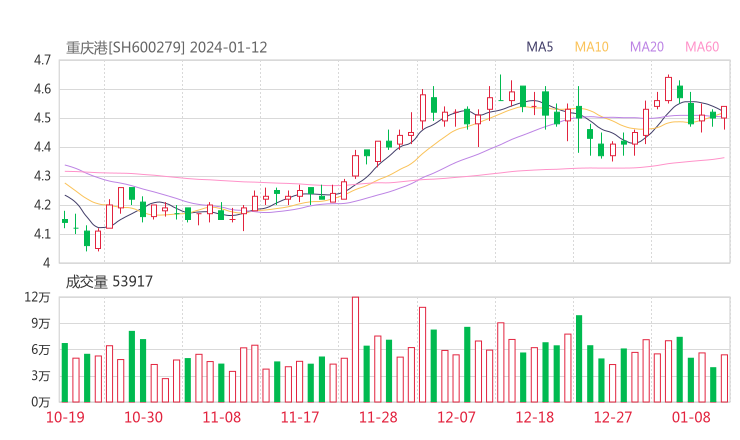Click the 01-08 date axis label
Image resolution: width=740 pixels, height=440 pixels.
coord(691,417)
